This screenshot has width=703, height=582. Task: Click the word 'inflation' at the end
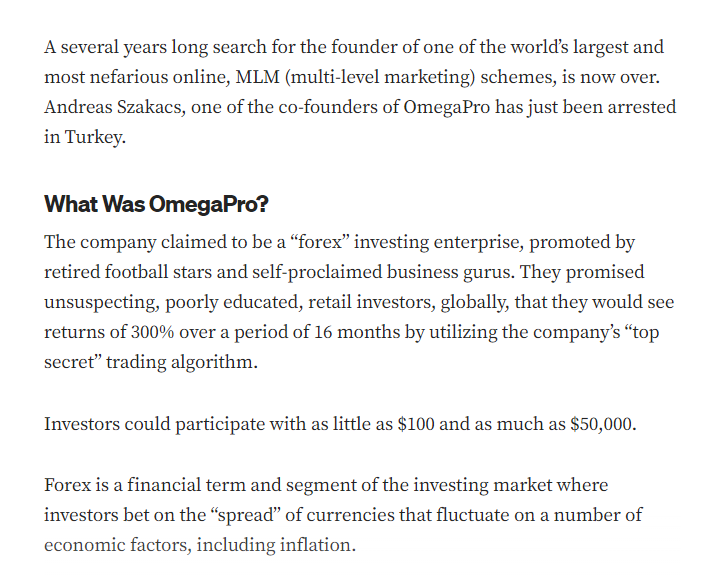coord(317,545)
